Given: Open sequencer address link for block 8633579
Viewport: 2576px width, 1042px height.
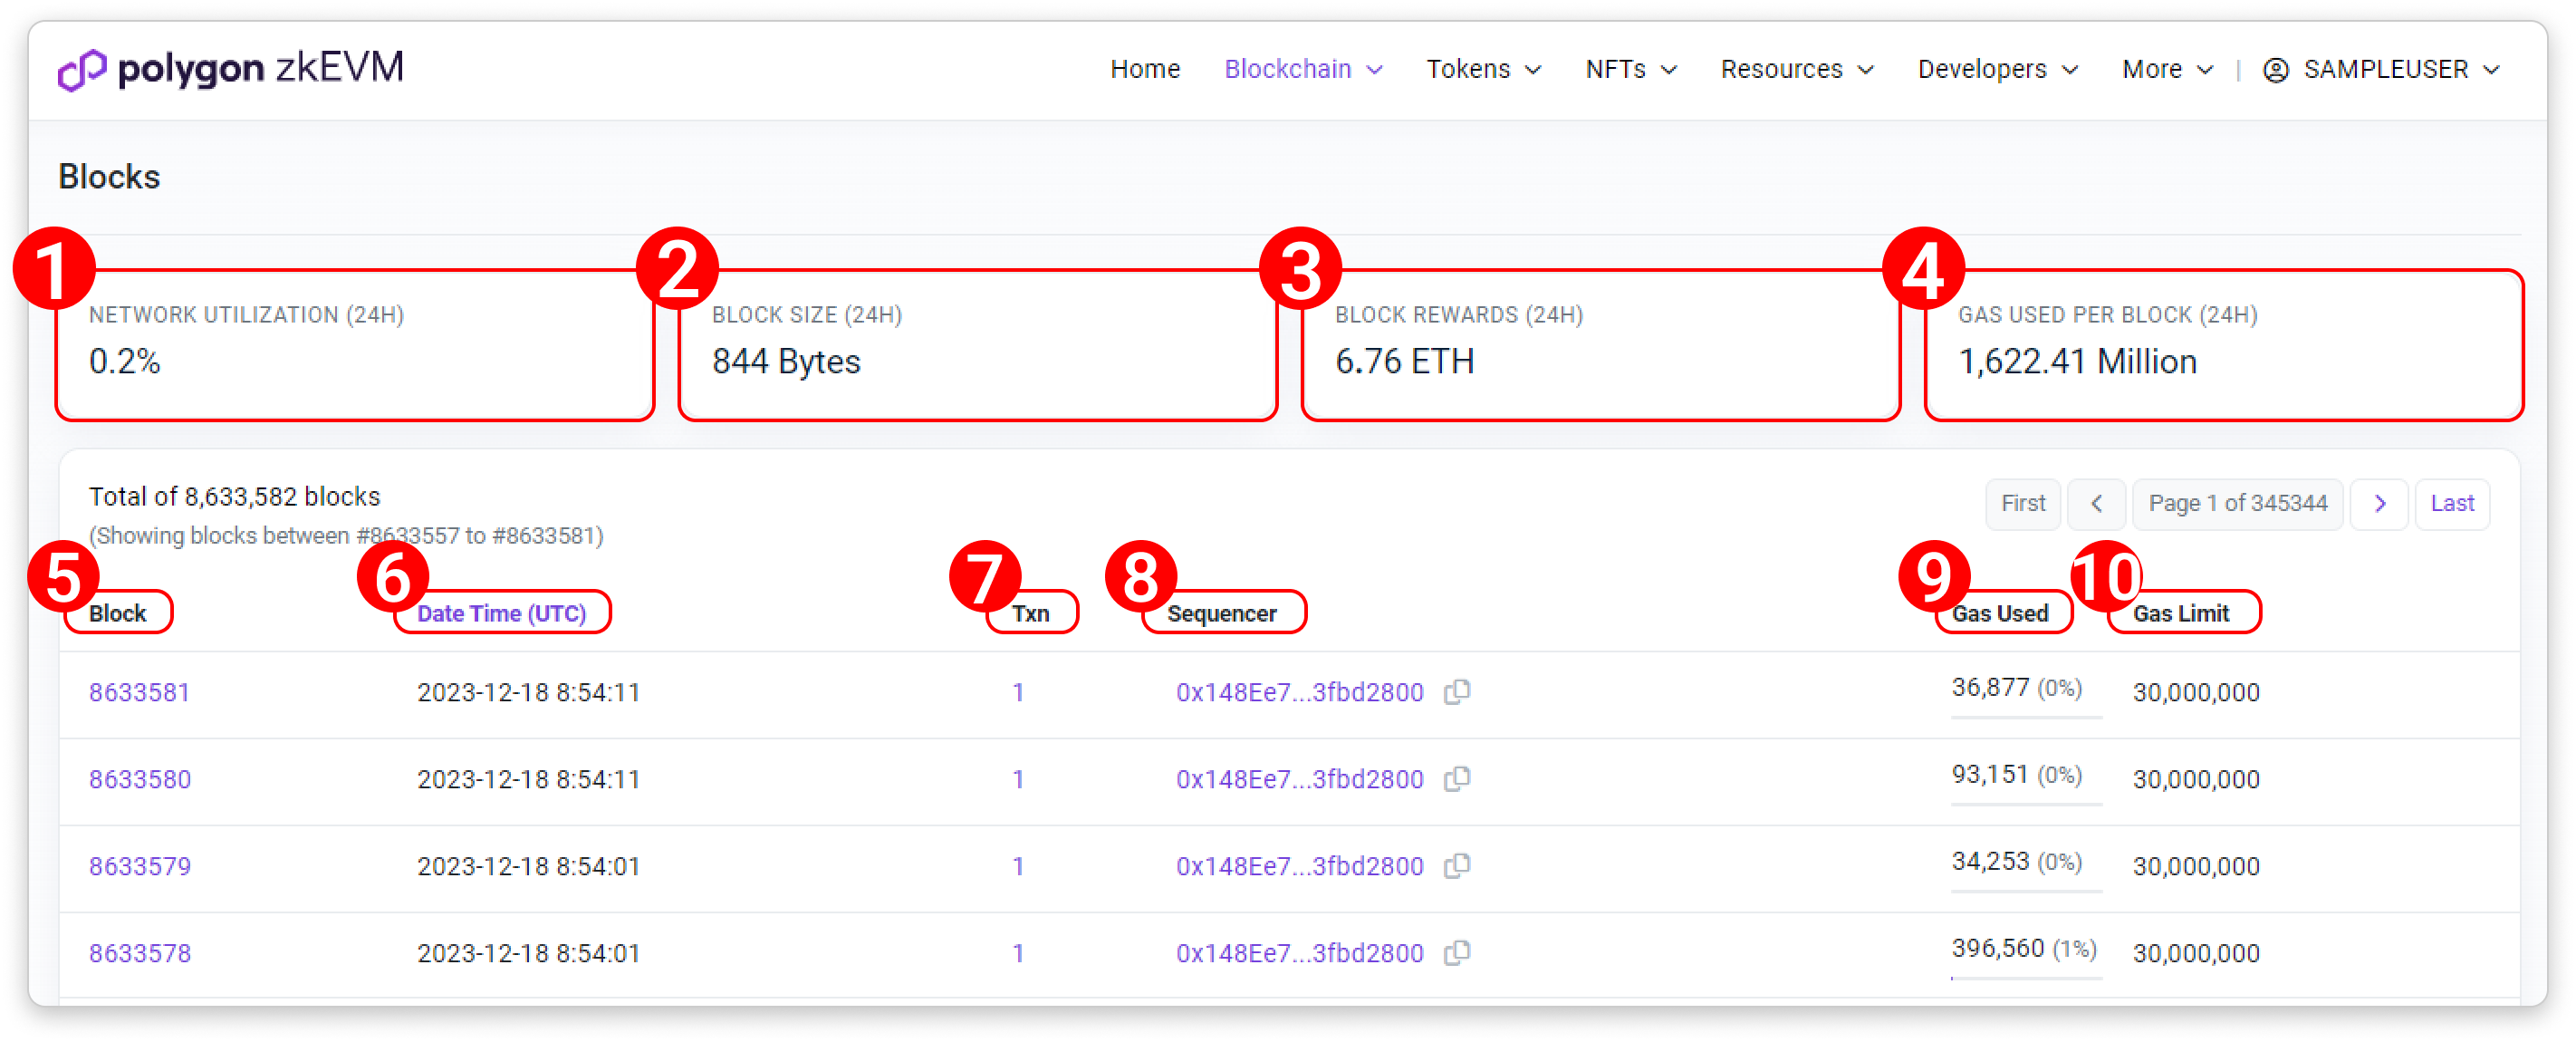Looking at the screenshot, I should [x=1298, y=866].
